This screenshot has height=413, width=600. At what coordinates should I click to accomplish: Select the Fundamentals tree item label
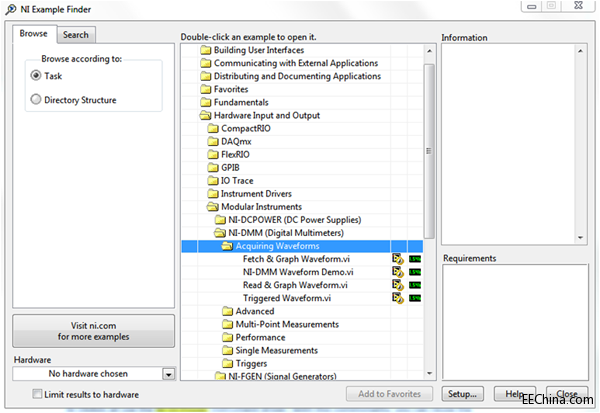point(241,102)
